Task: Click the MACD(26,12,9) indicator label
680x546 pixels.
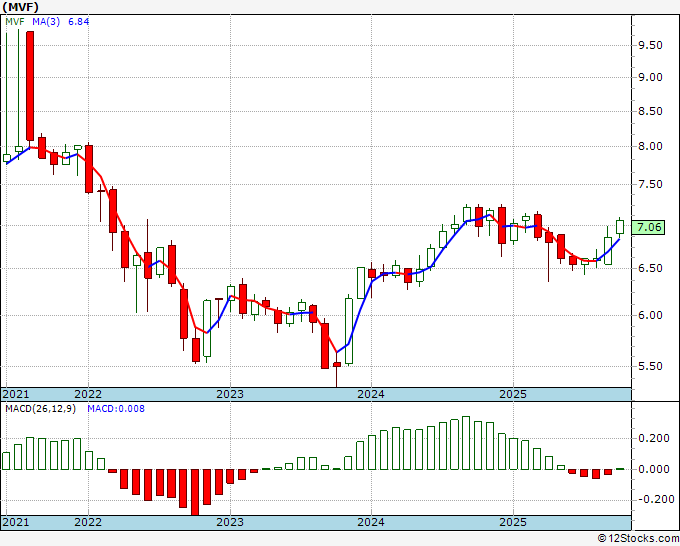Action: click(x=40, y=409)
